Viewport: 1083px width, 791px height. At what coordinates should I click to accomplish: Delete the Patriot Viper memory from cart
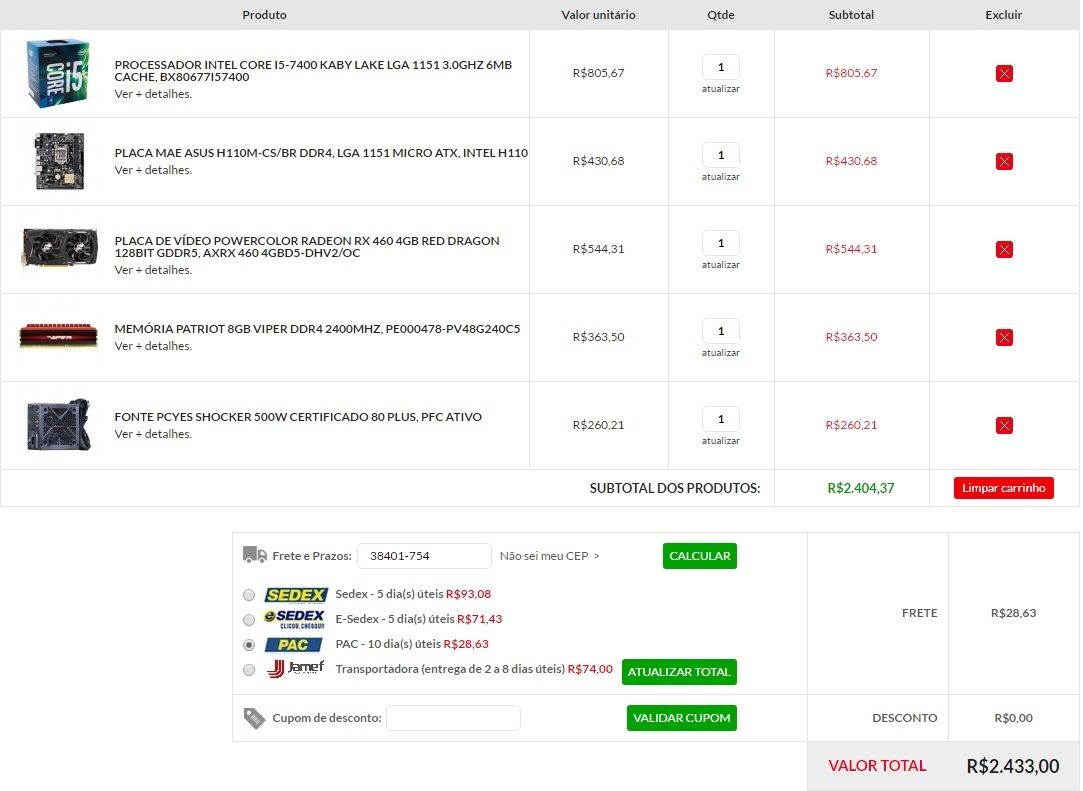(1004, 337)
